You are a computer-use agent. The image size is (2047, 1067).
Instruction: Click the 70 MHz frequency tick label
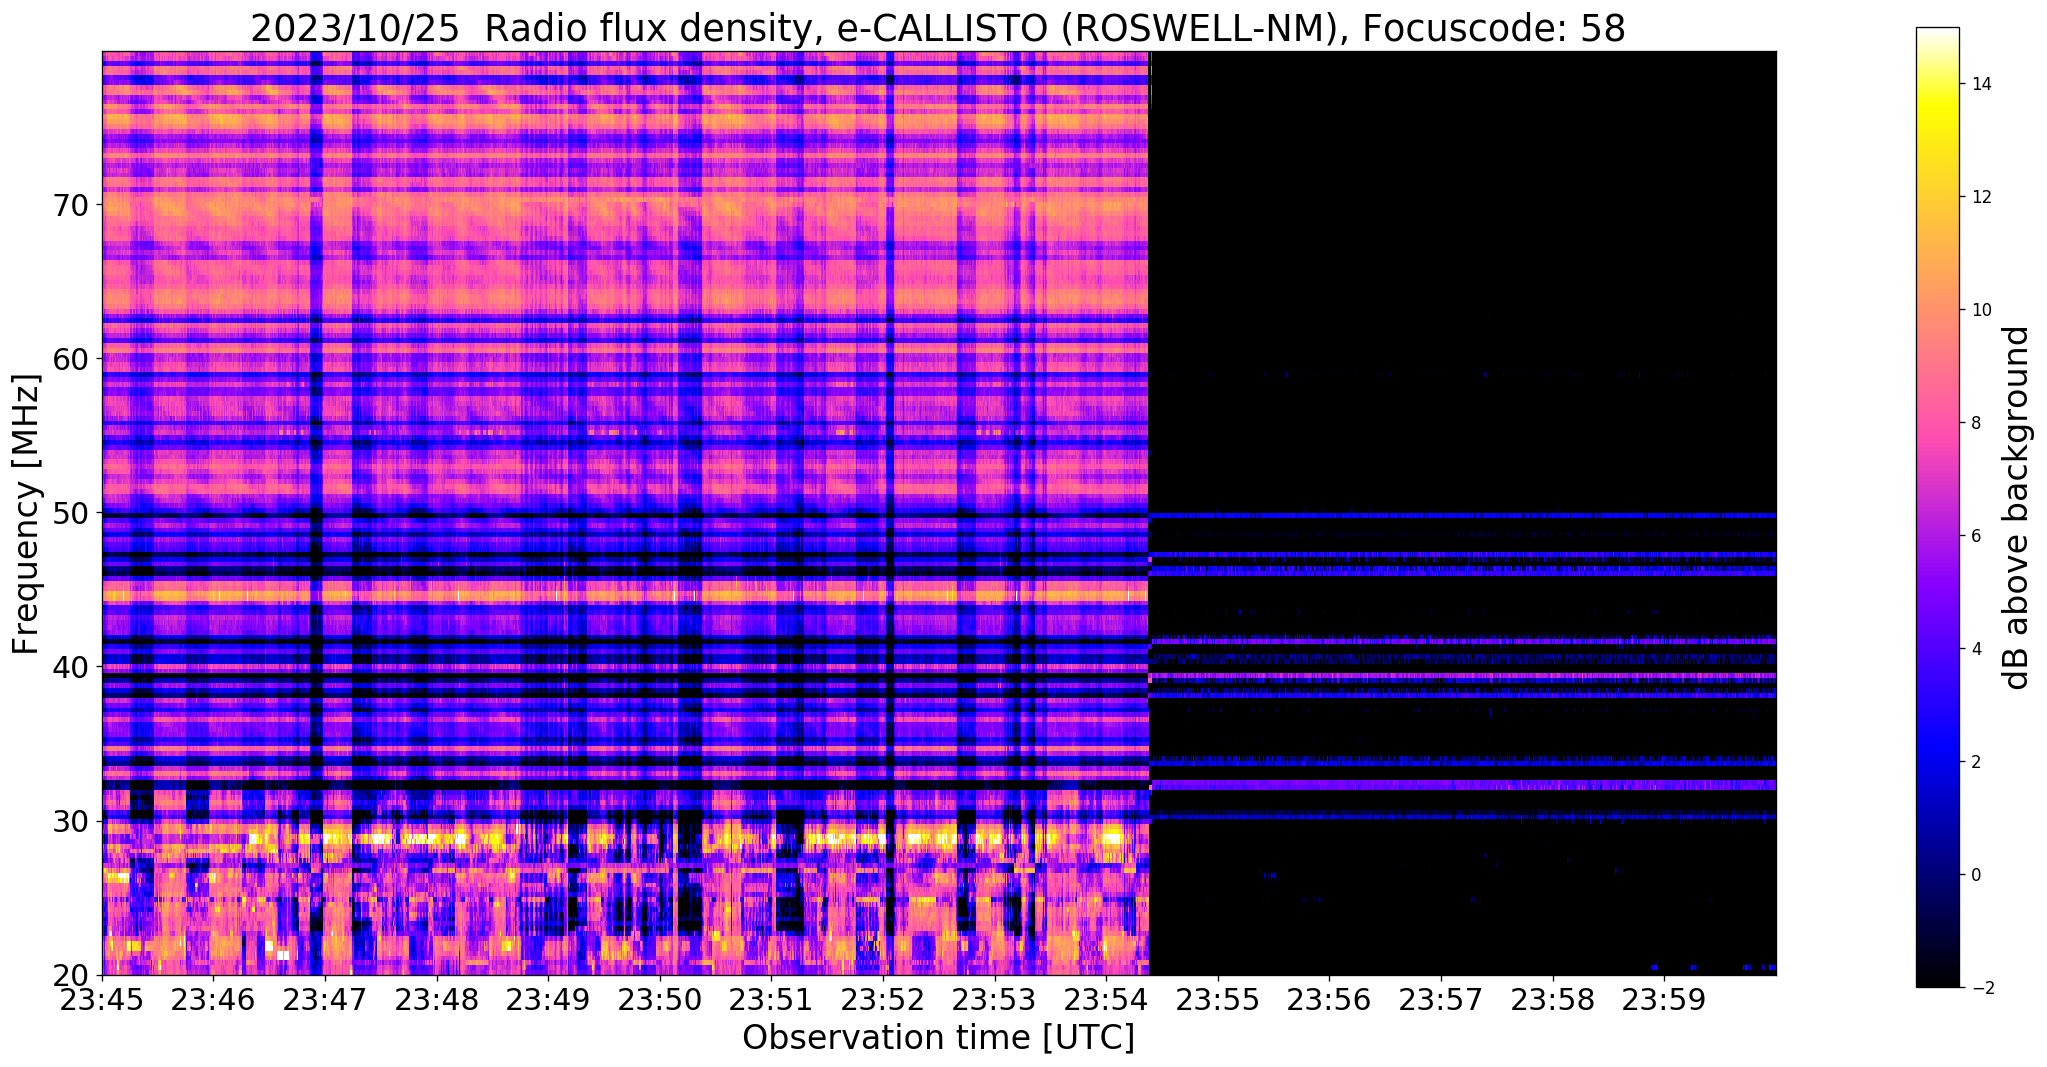coord(70,205)
